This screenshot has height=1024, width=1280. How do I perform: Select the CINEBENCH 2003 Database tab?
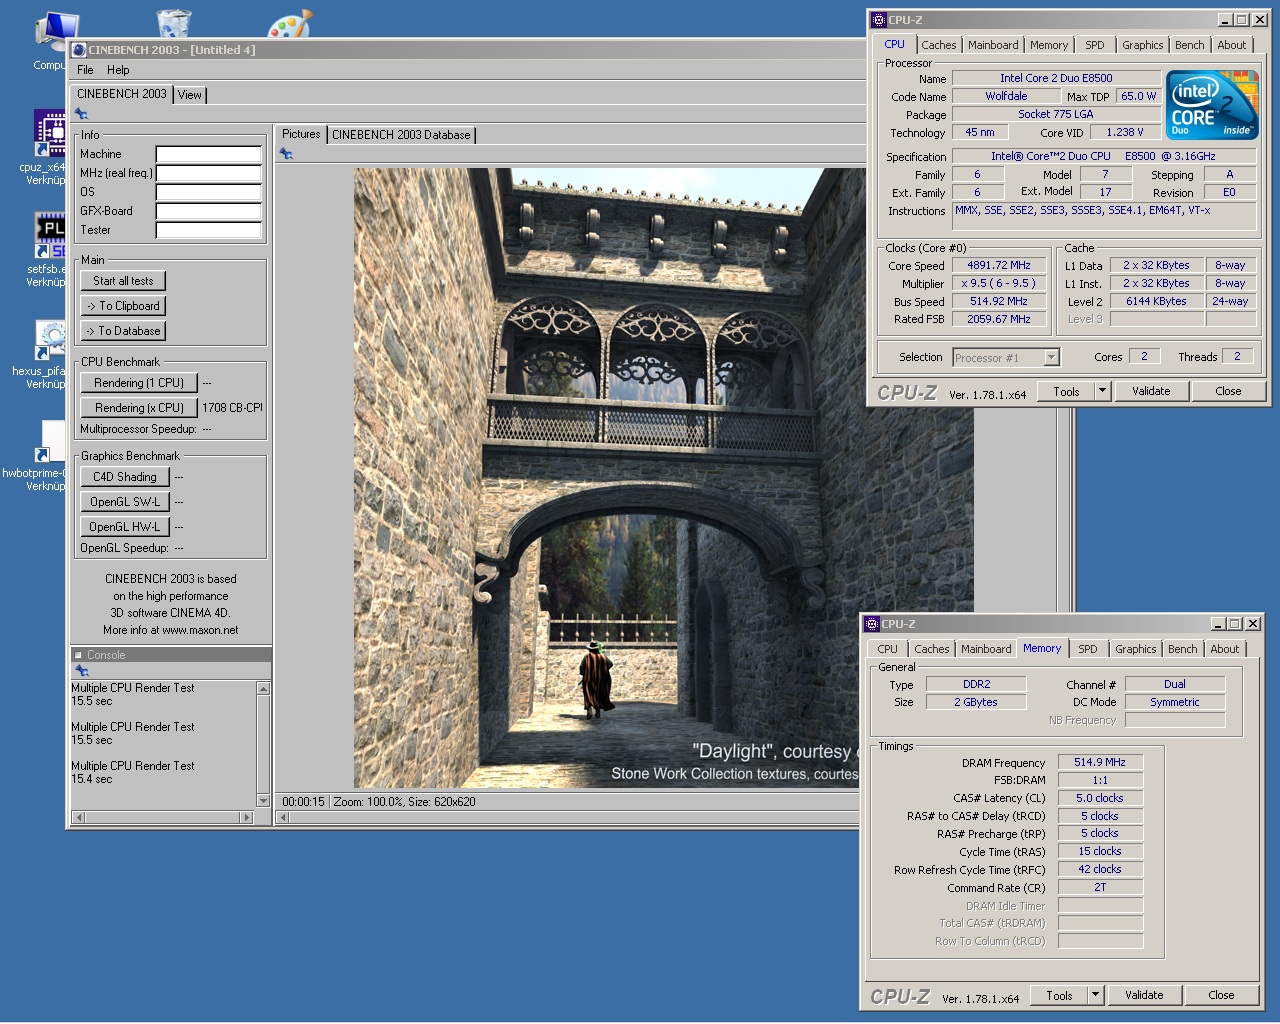401,135
